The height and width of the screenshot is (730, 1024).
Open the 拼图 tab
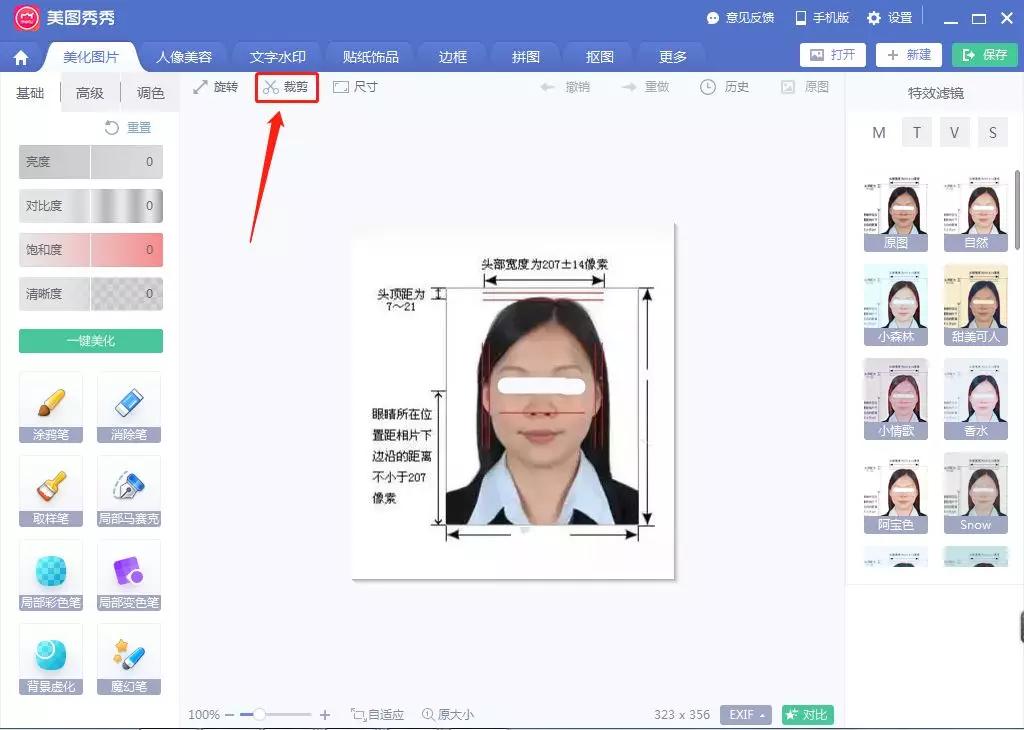526,57
